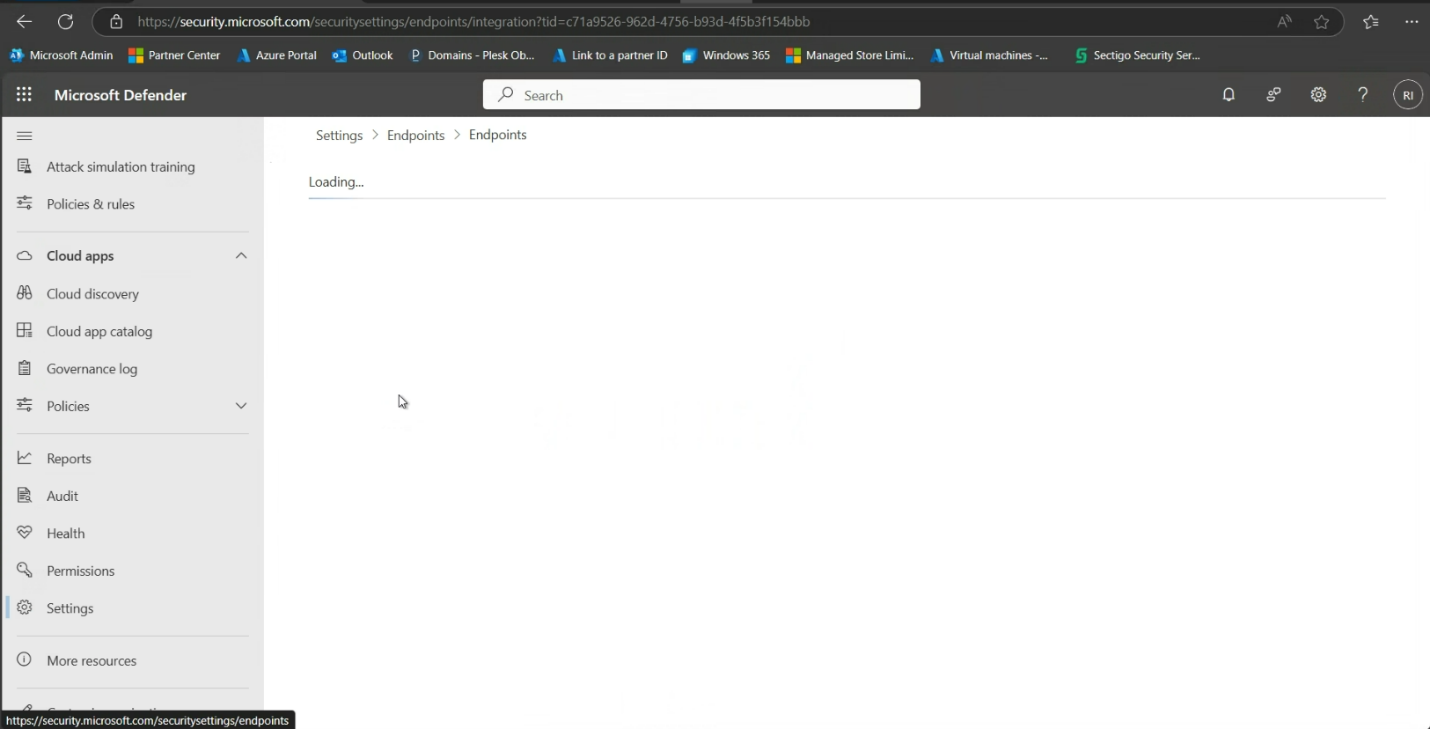The image size is (1430, 729).
Task: Open the Azure Portal bookmark
Action: 276,55
